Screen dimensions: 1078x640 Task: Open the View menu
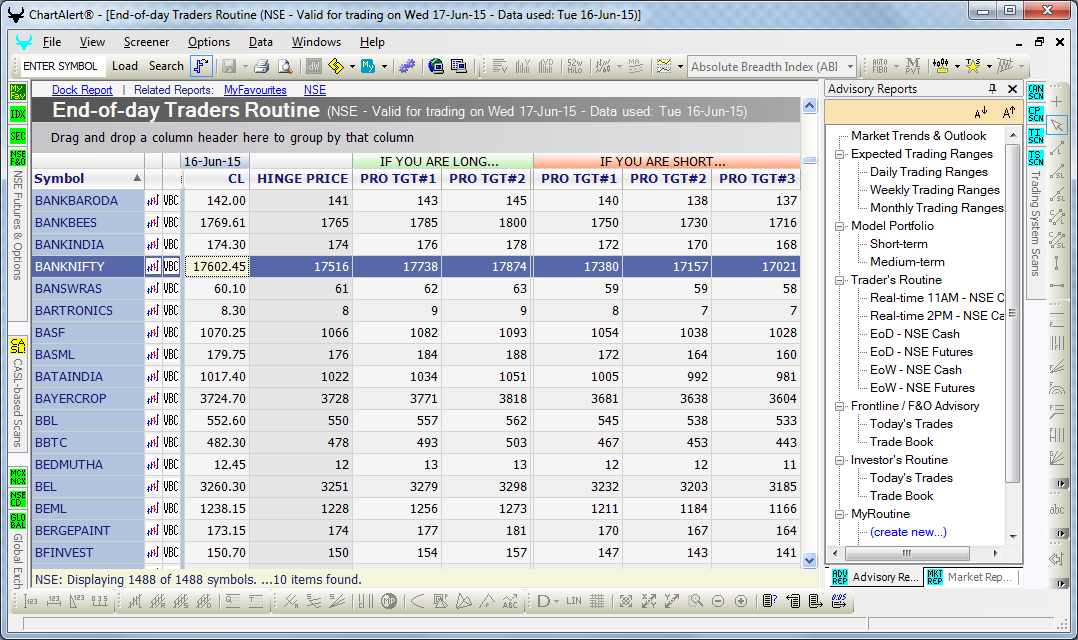(92, 42)
